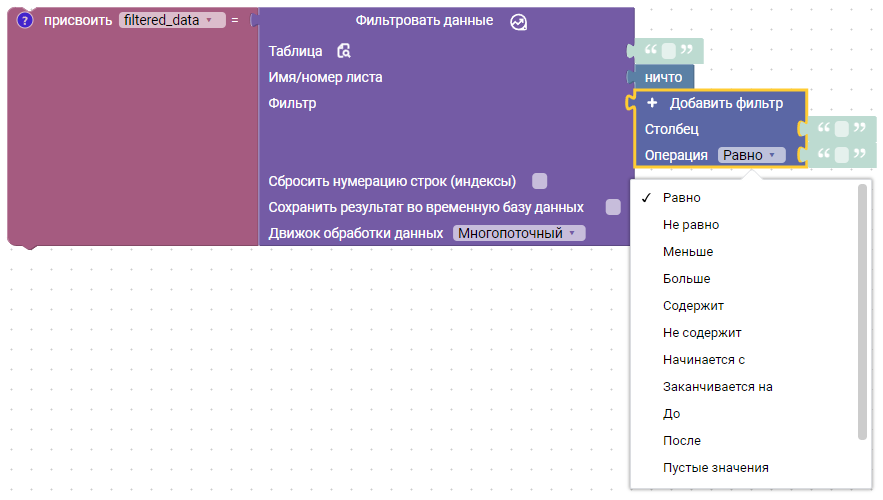Image resolution: width=883 pixels, height=500 pixels.
Task: Click the plus icon in Добавить фильтр
Action: tap(652, 103)
